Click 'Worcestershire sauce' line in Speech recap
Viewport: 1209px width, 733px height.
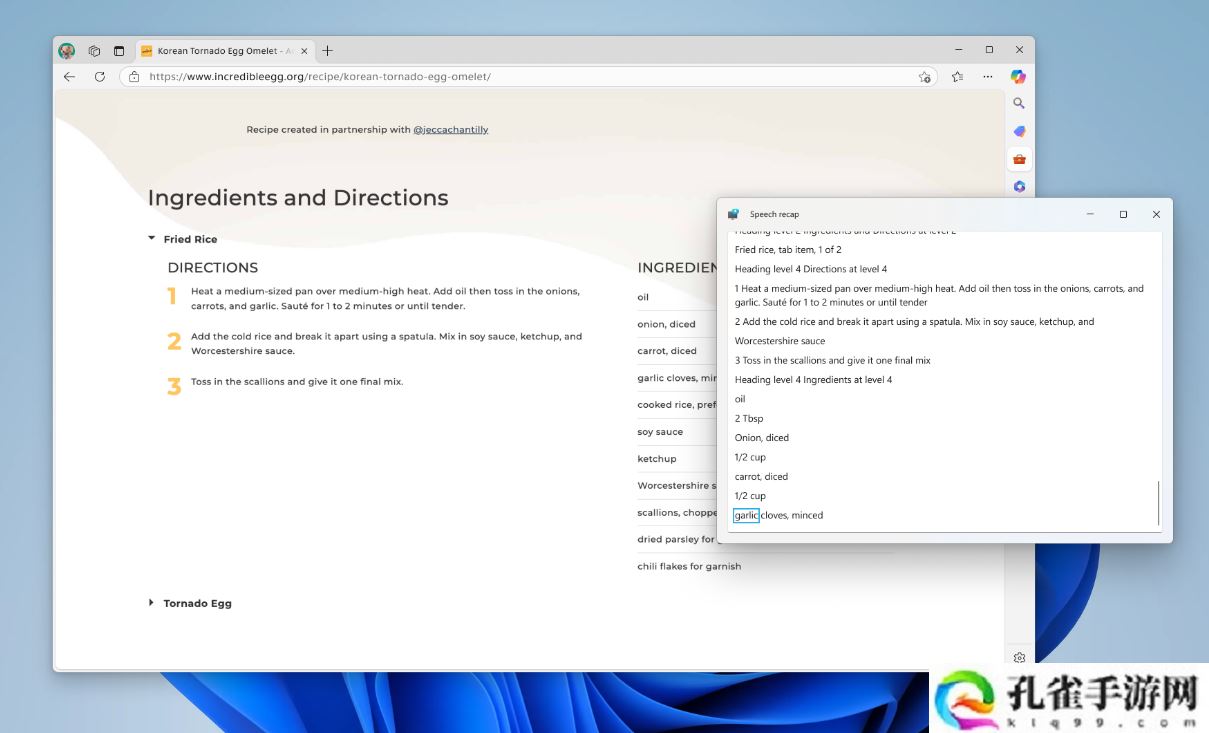click(780, 340)
